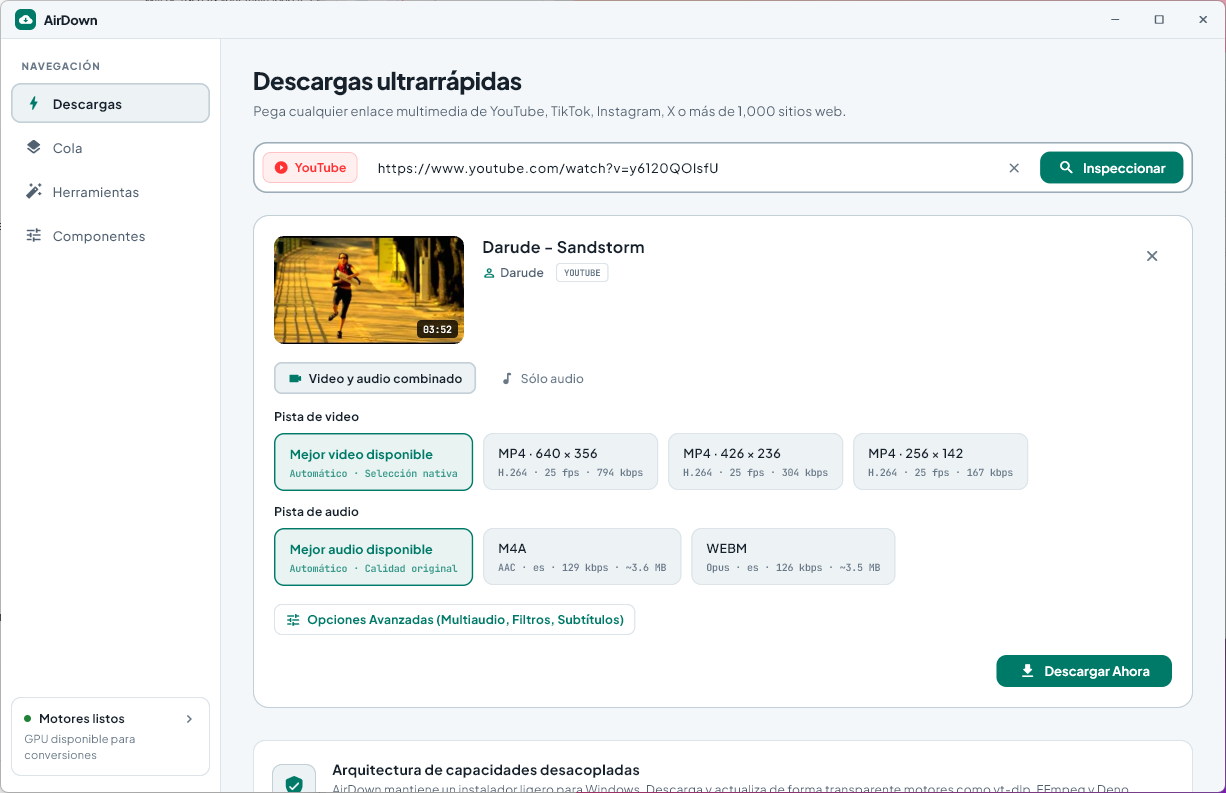The height and width of the screenshot is (793, 1226).
Task: Click the YOUTUBE tag under the title
Action: coord(582,273)
